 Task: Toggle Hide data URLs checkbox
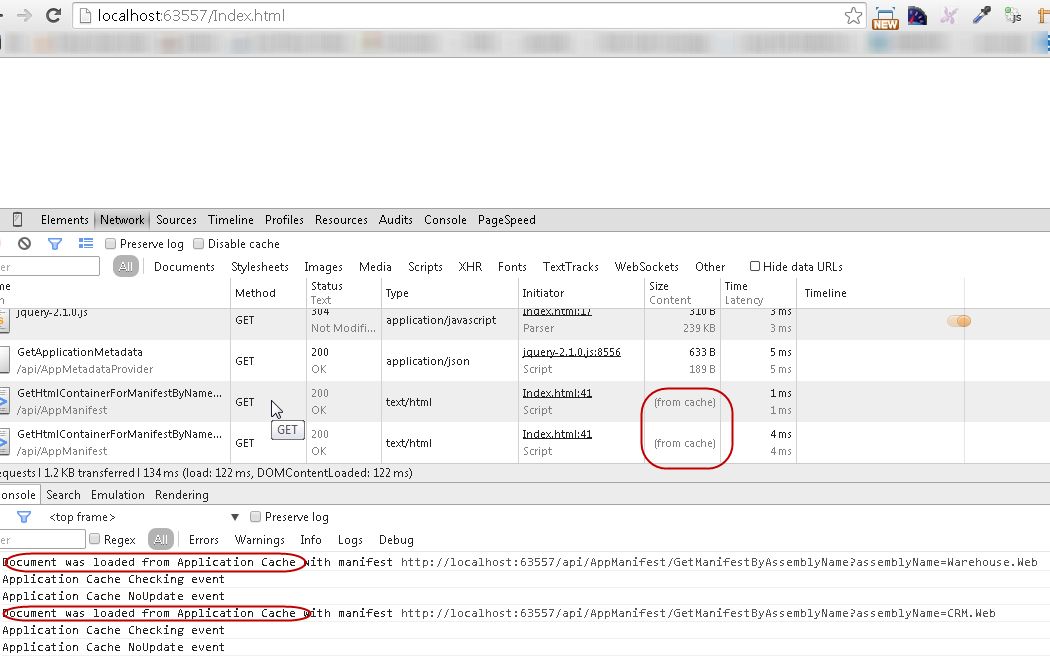pyautogui.click(x=755, y=267)
